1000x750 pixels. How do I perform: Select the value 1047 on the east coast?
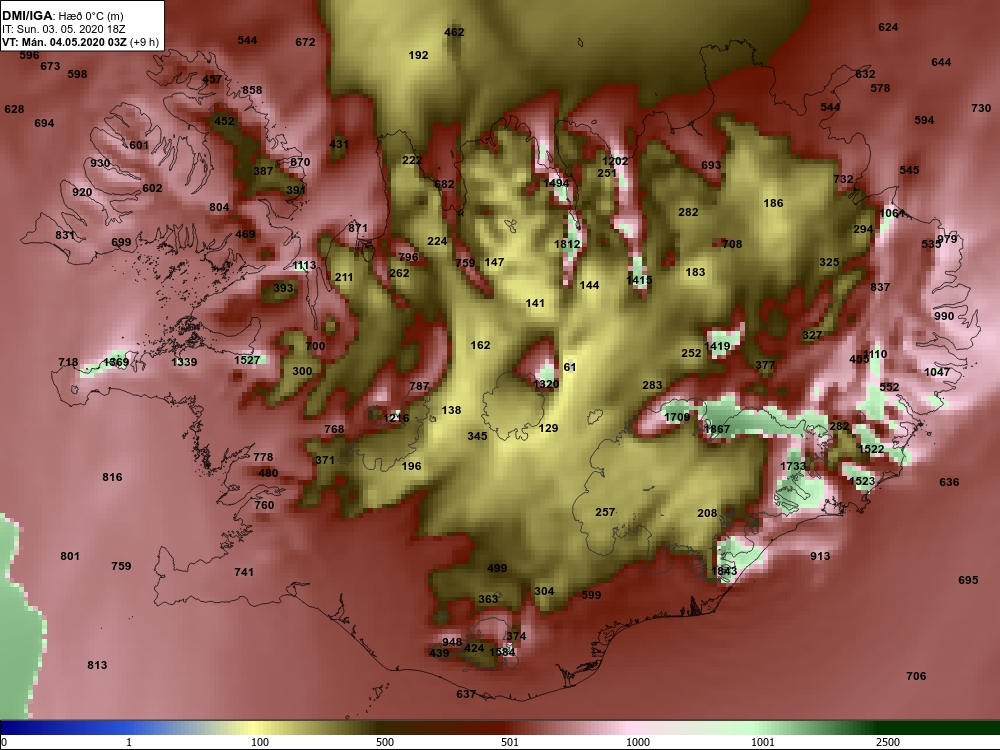[x=937, y=372]
